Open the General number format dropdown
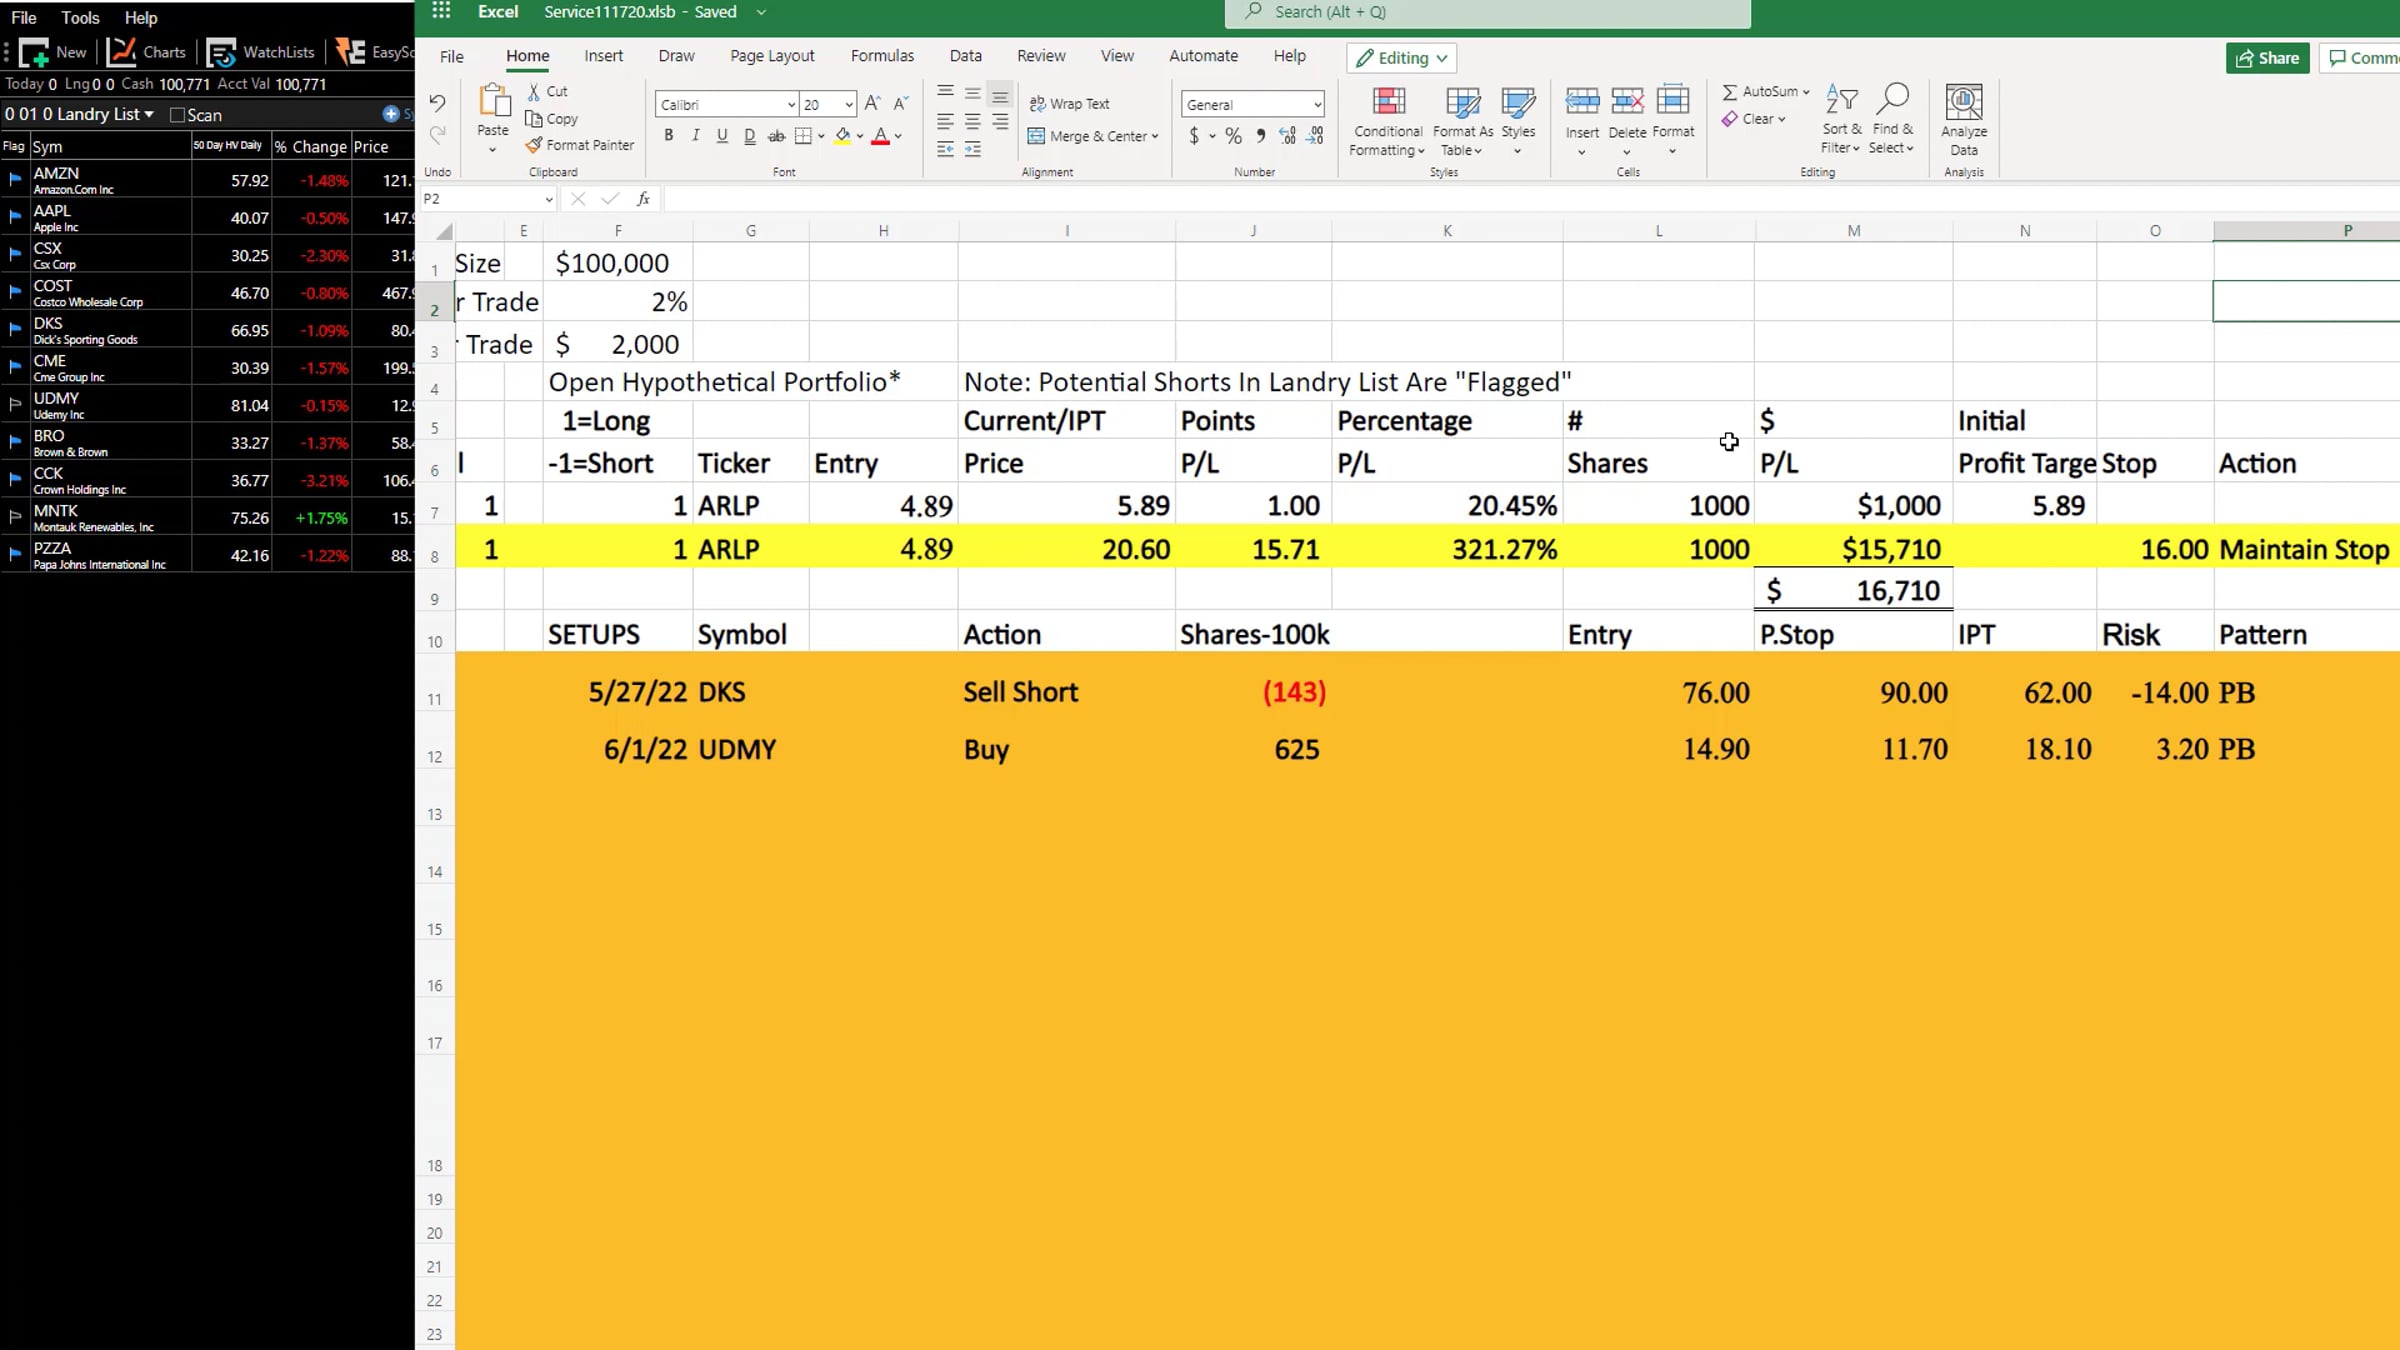 1317,104
